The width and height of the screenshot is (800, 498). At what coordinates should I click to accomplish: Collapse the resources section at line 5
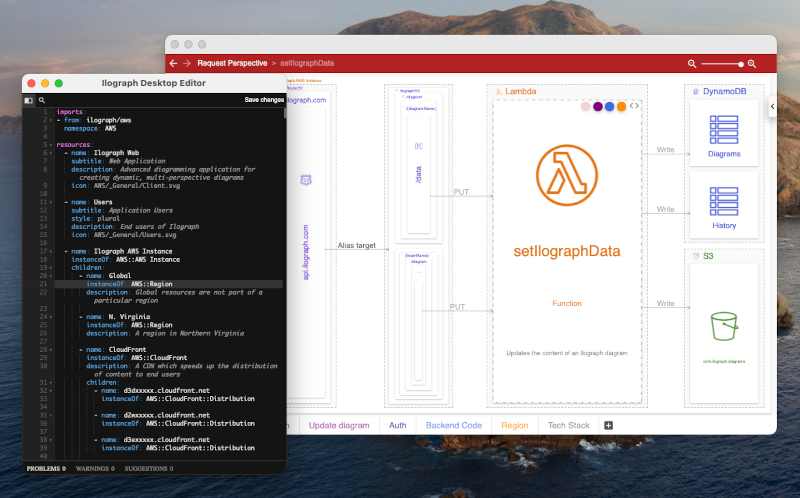51,145
